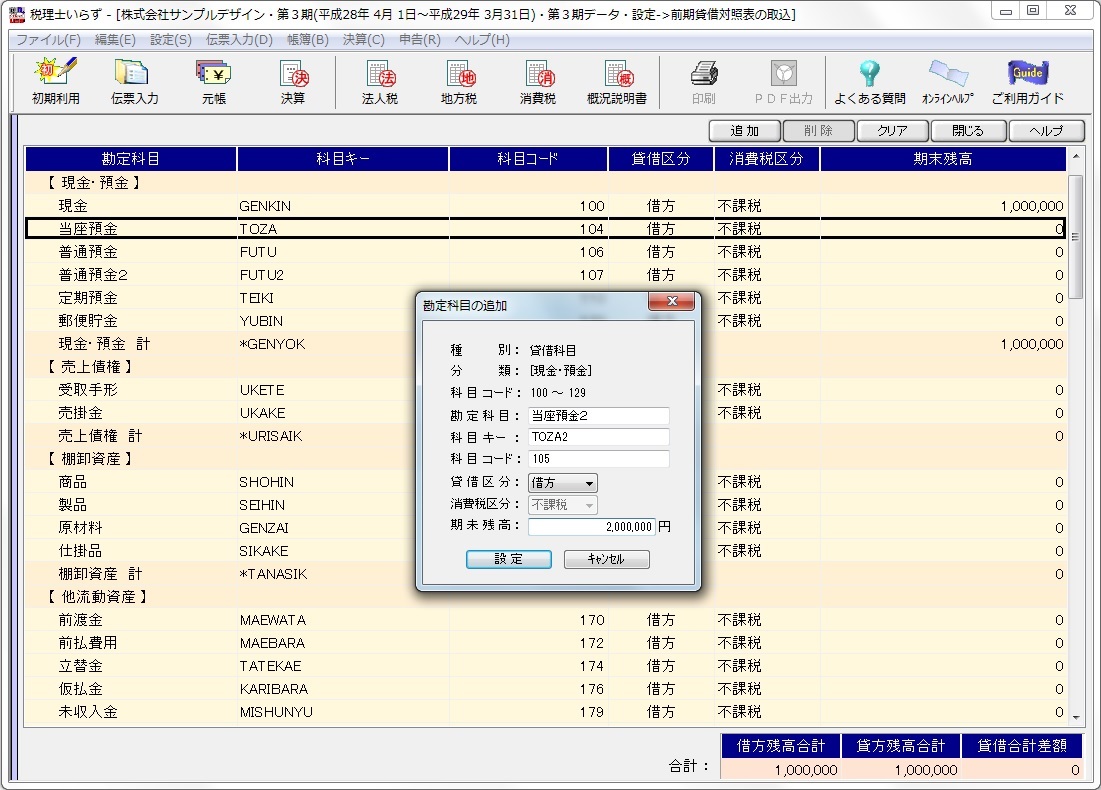1101x790 pixels.
Task: Click the 期末残高 amount field
Action: (x=592, y=527)
